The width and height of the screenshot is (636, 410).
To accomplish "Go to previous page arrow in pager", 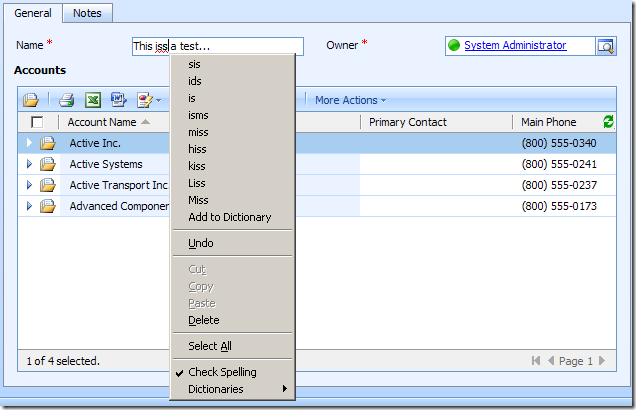I will point(551,361).
